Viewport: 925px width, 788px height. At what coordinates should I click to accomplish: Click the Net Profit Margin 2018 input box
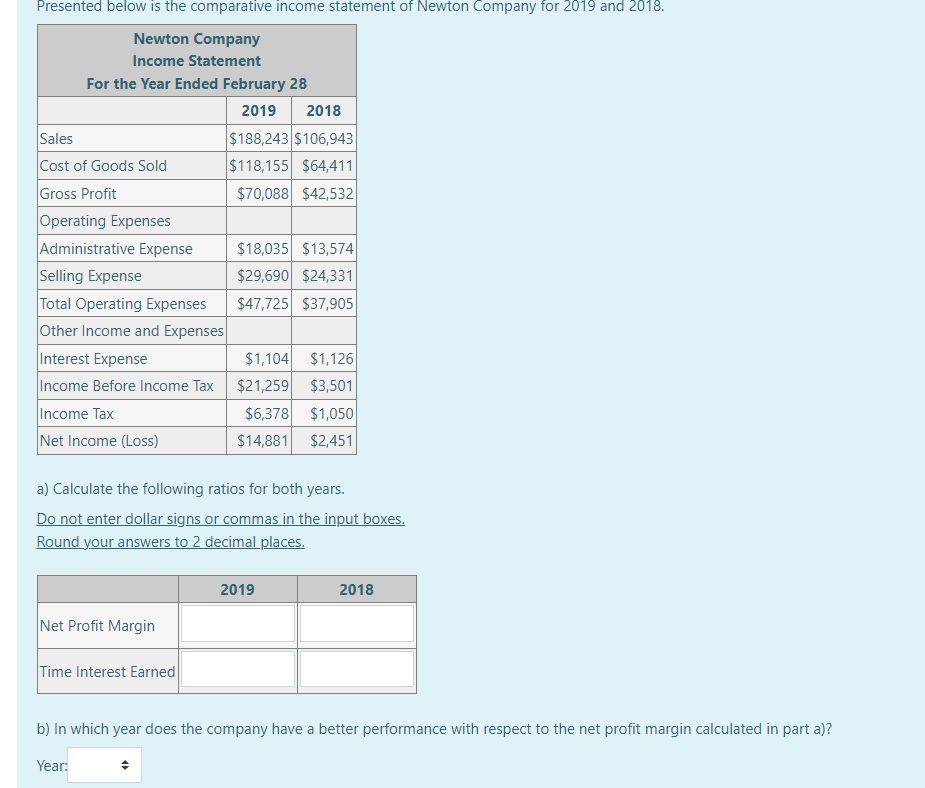[x=356, y=622]
